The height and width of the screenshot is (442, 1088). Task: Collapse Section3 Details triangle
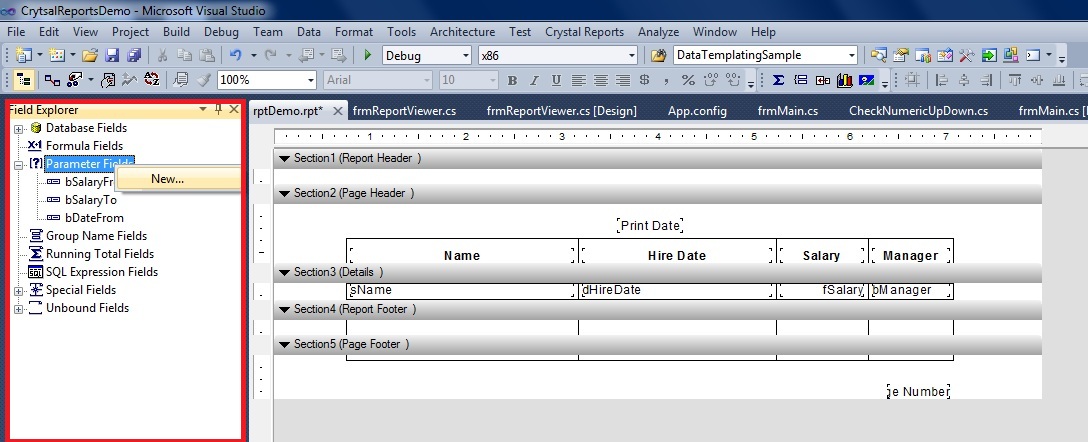tap(284, 273)
